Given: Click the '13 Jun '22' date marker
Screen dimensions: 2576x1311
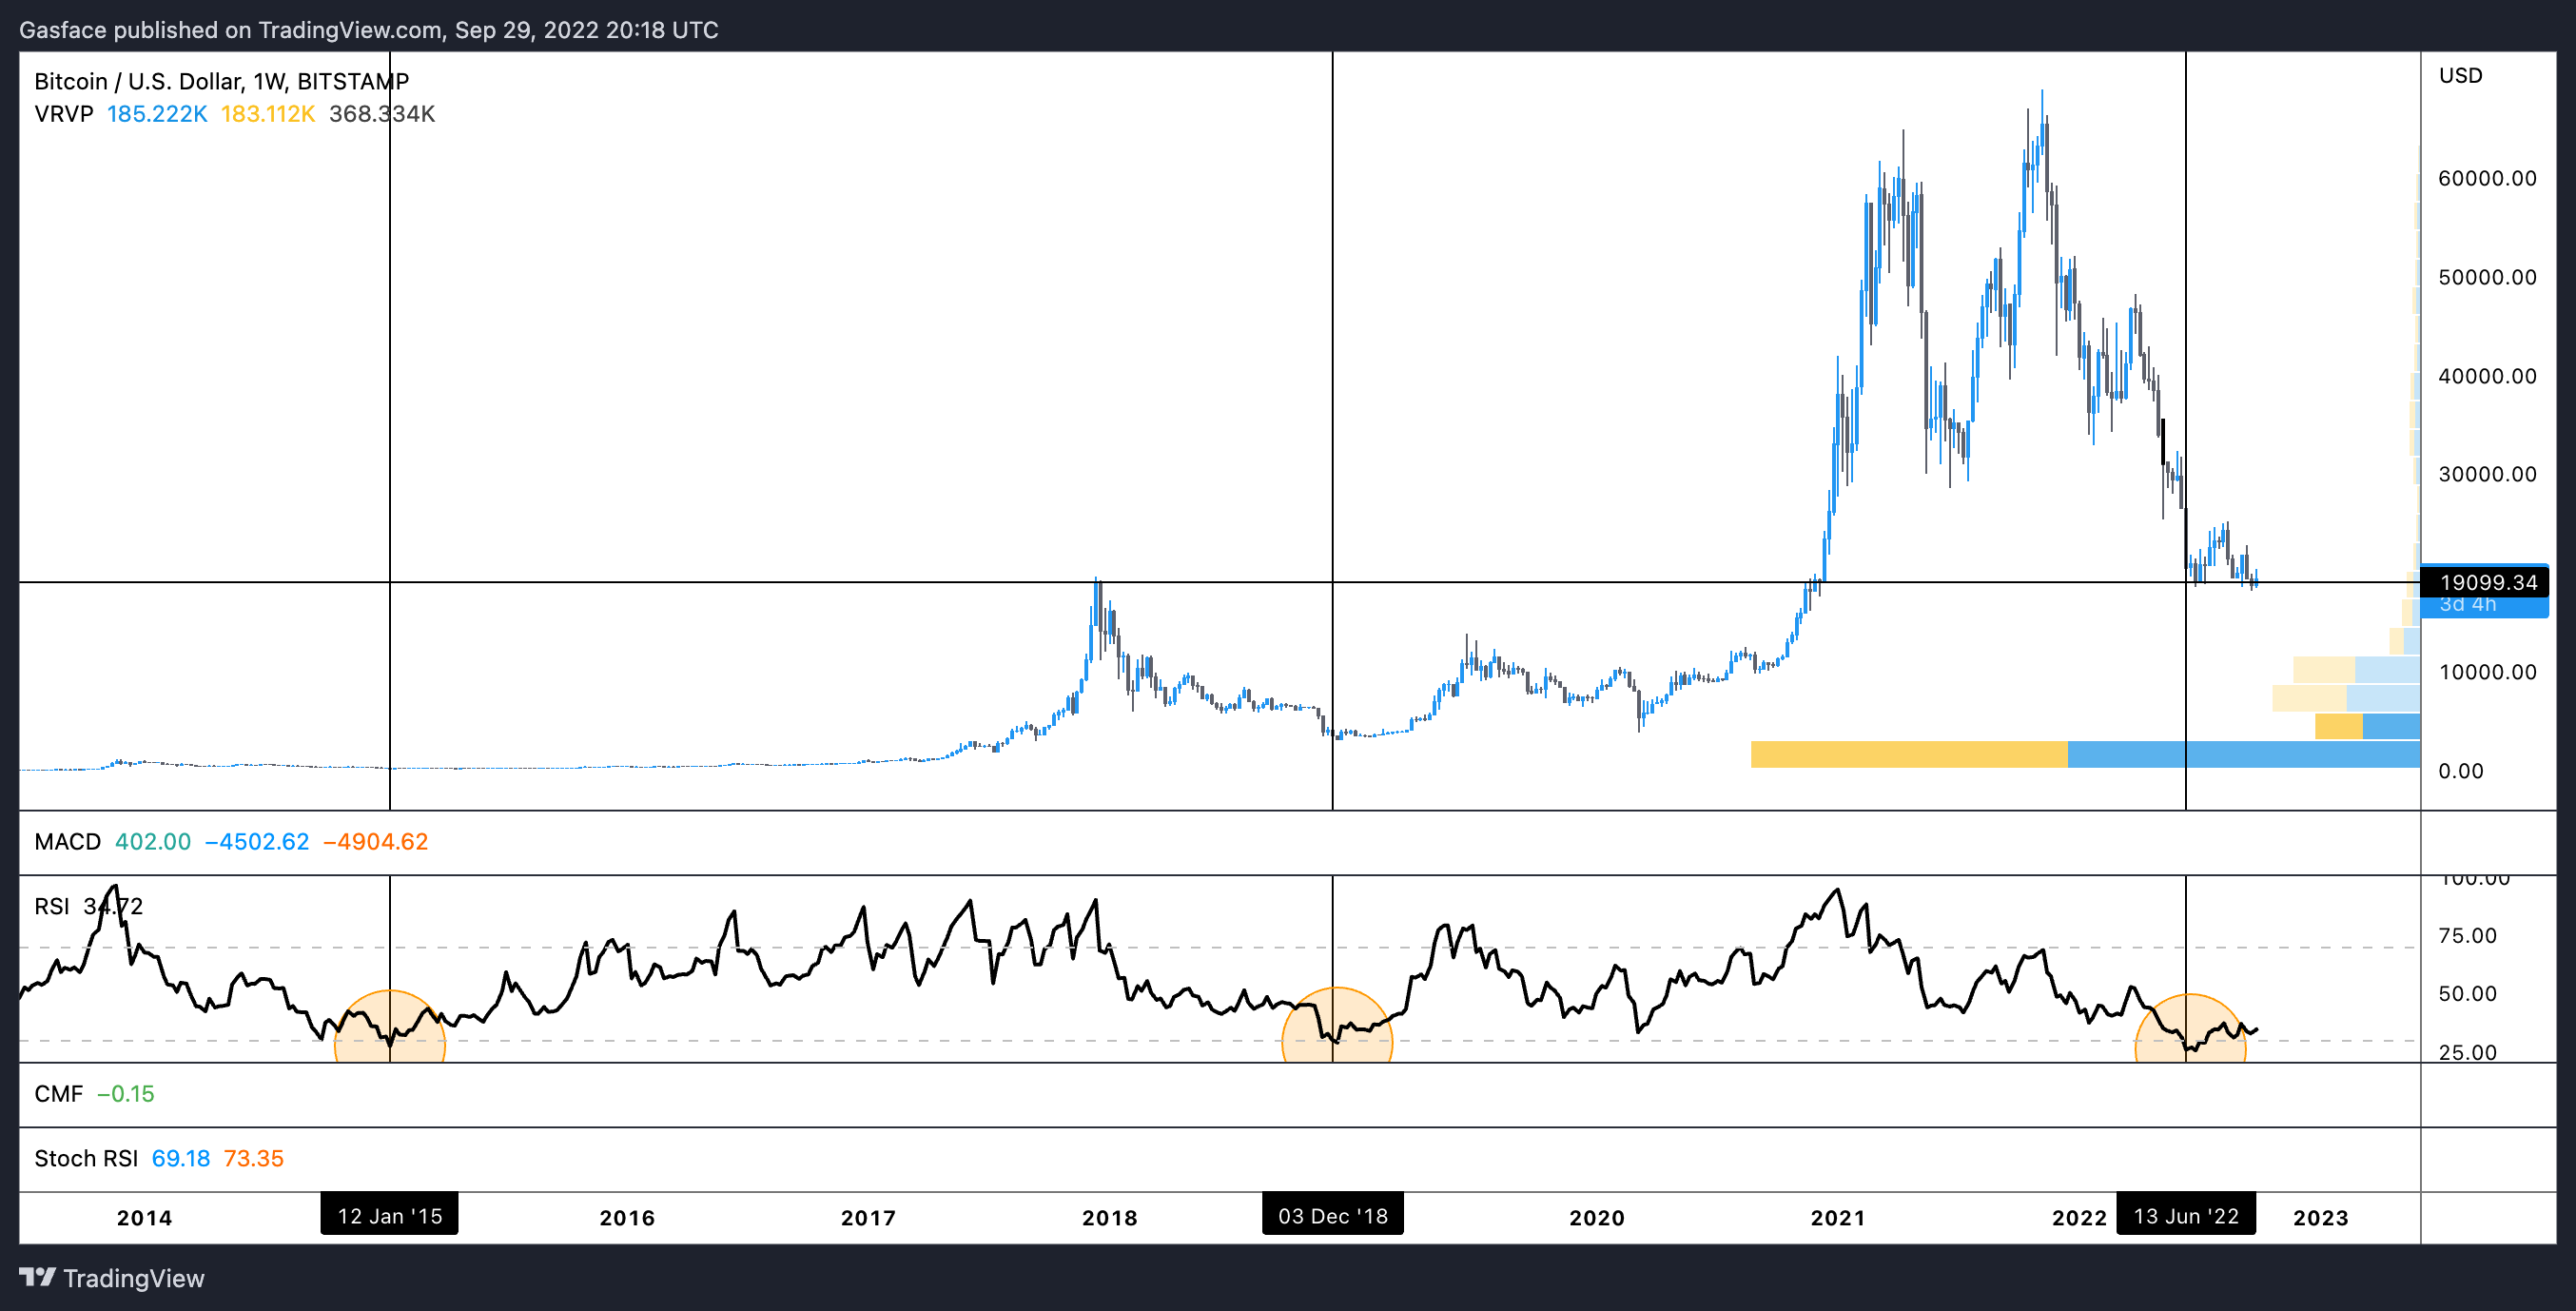Looking at the screenshot, I should pyautogui.click(x=2185, y=1215).
